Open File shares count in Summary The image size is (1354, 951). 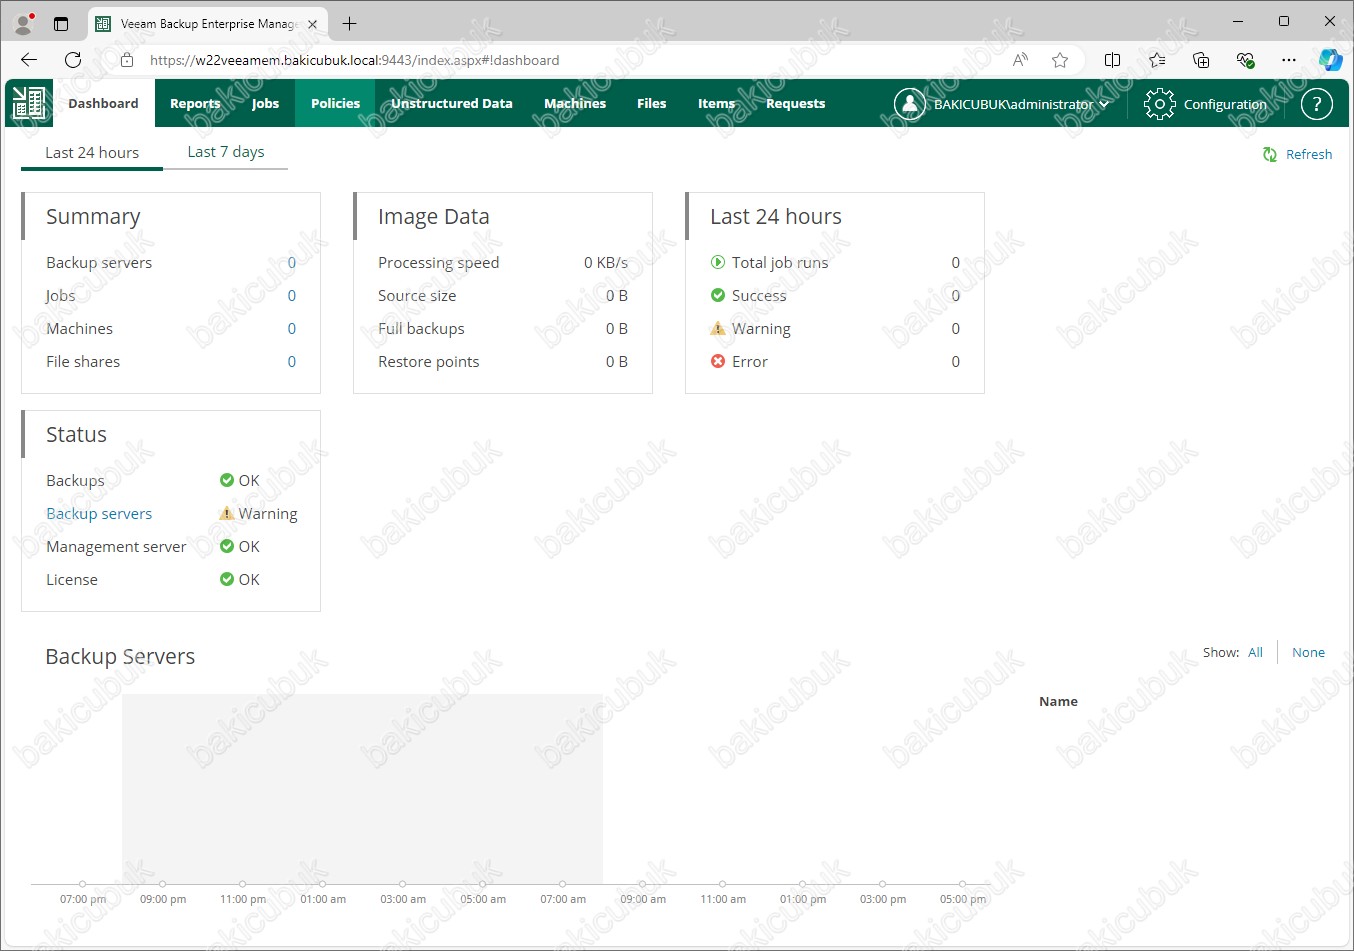pyautogui.click(x=292, y=361)
